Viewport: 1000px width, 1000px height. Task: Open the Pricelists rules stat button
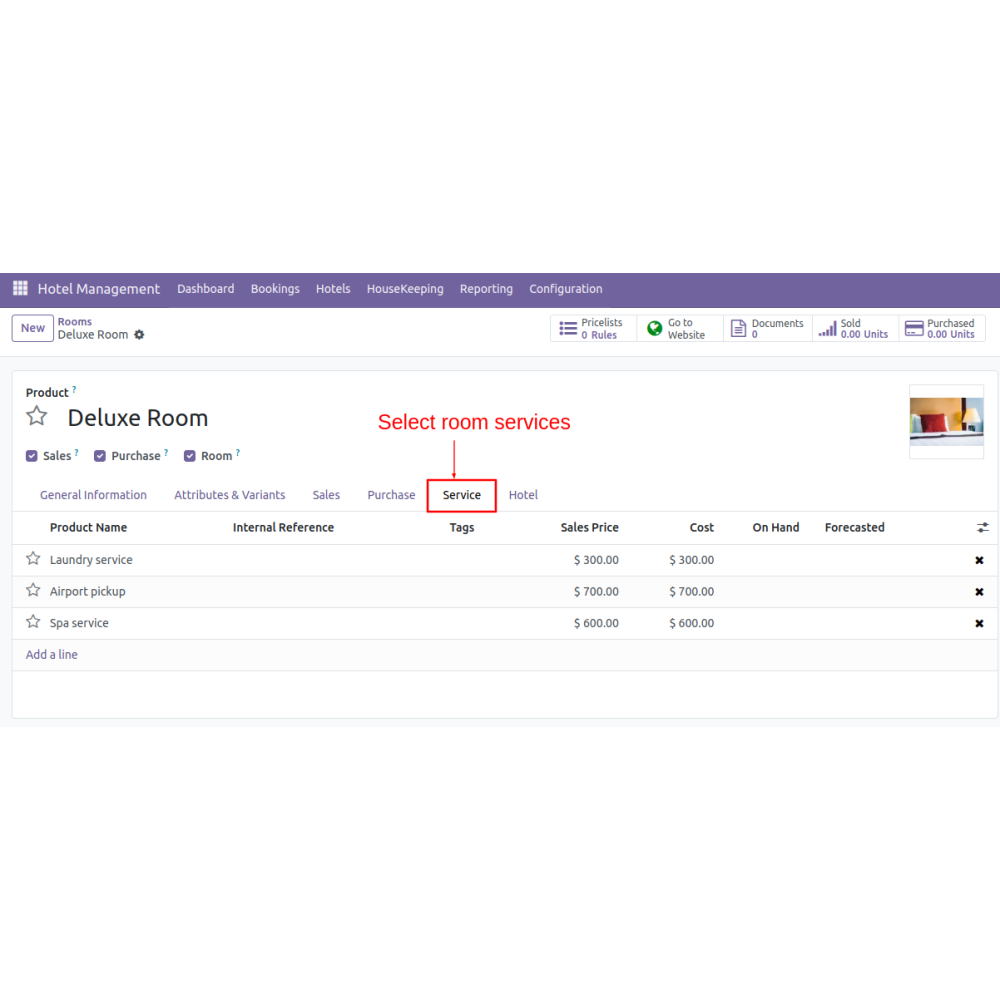coord(593,329)
